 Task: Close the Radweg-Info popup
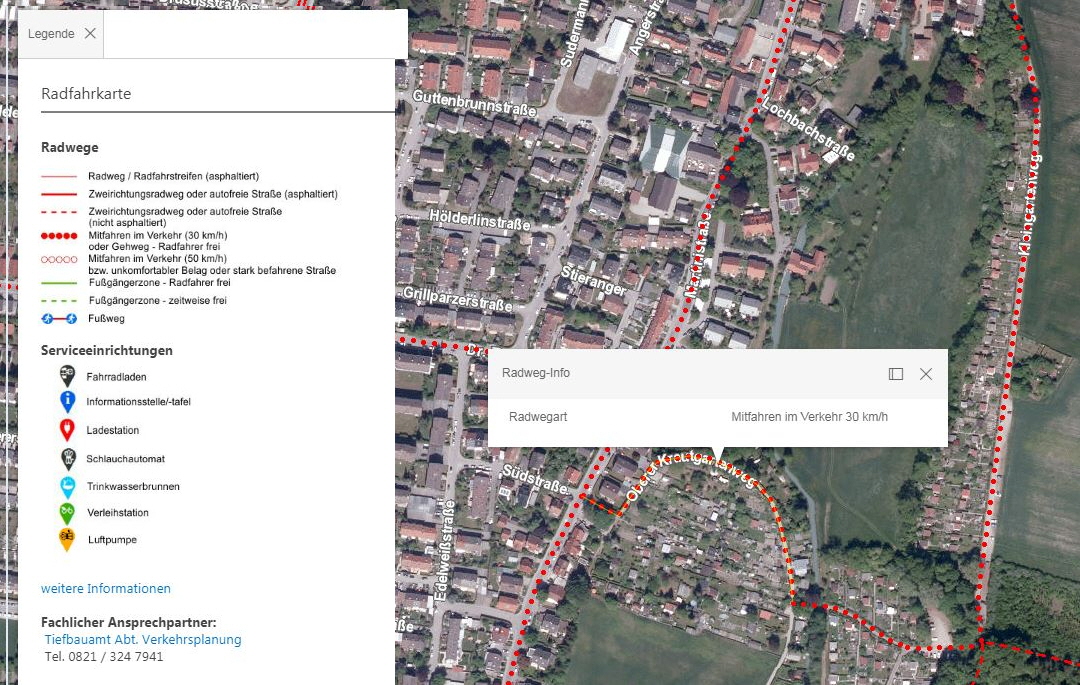coord(926,374)
